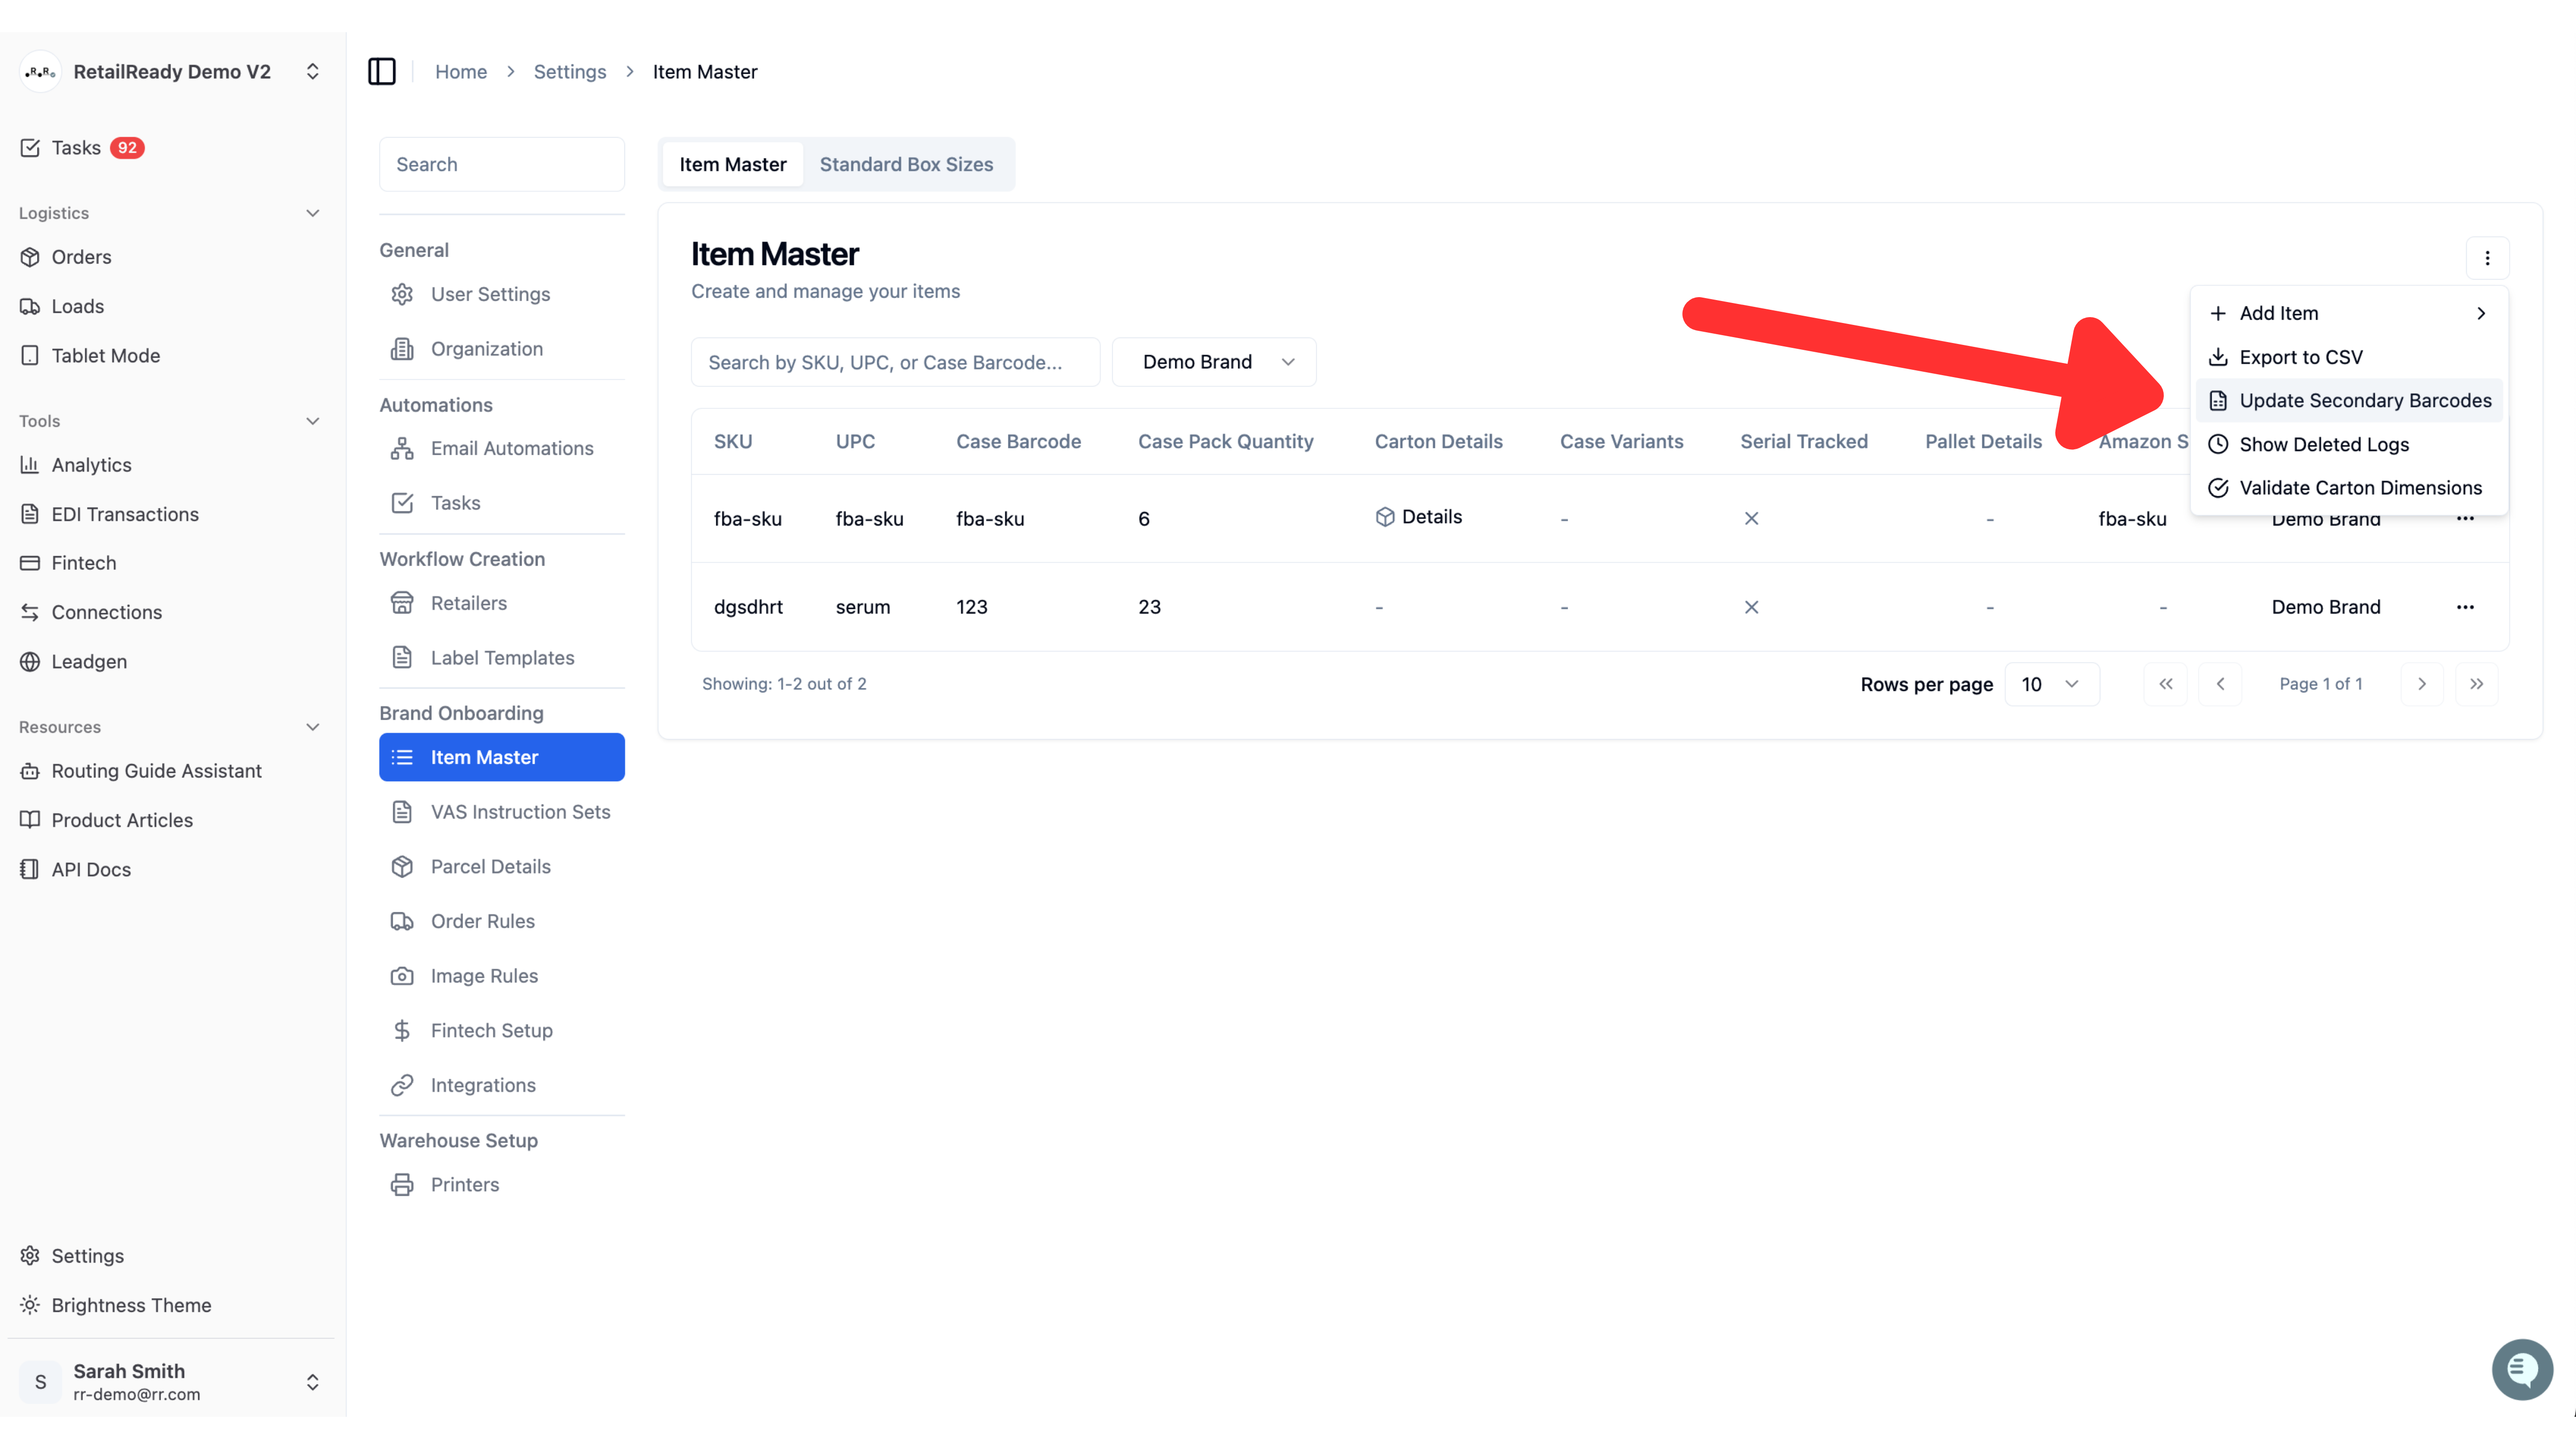Open Leadgen page
Screen dimensions: 2576x1449
tap(73, 661)
